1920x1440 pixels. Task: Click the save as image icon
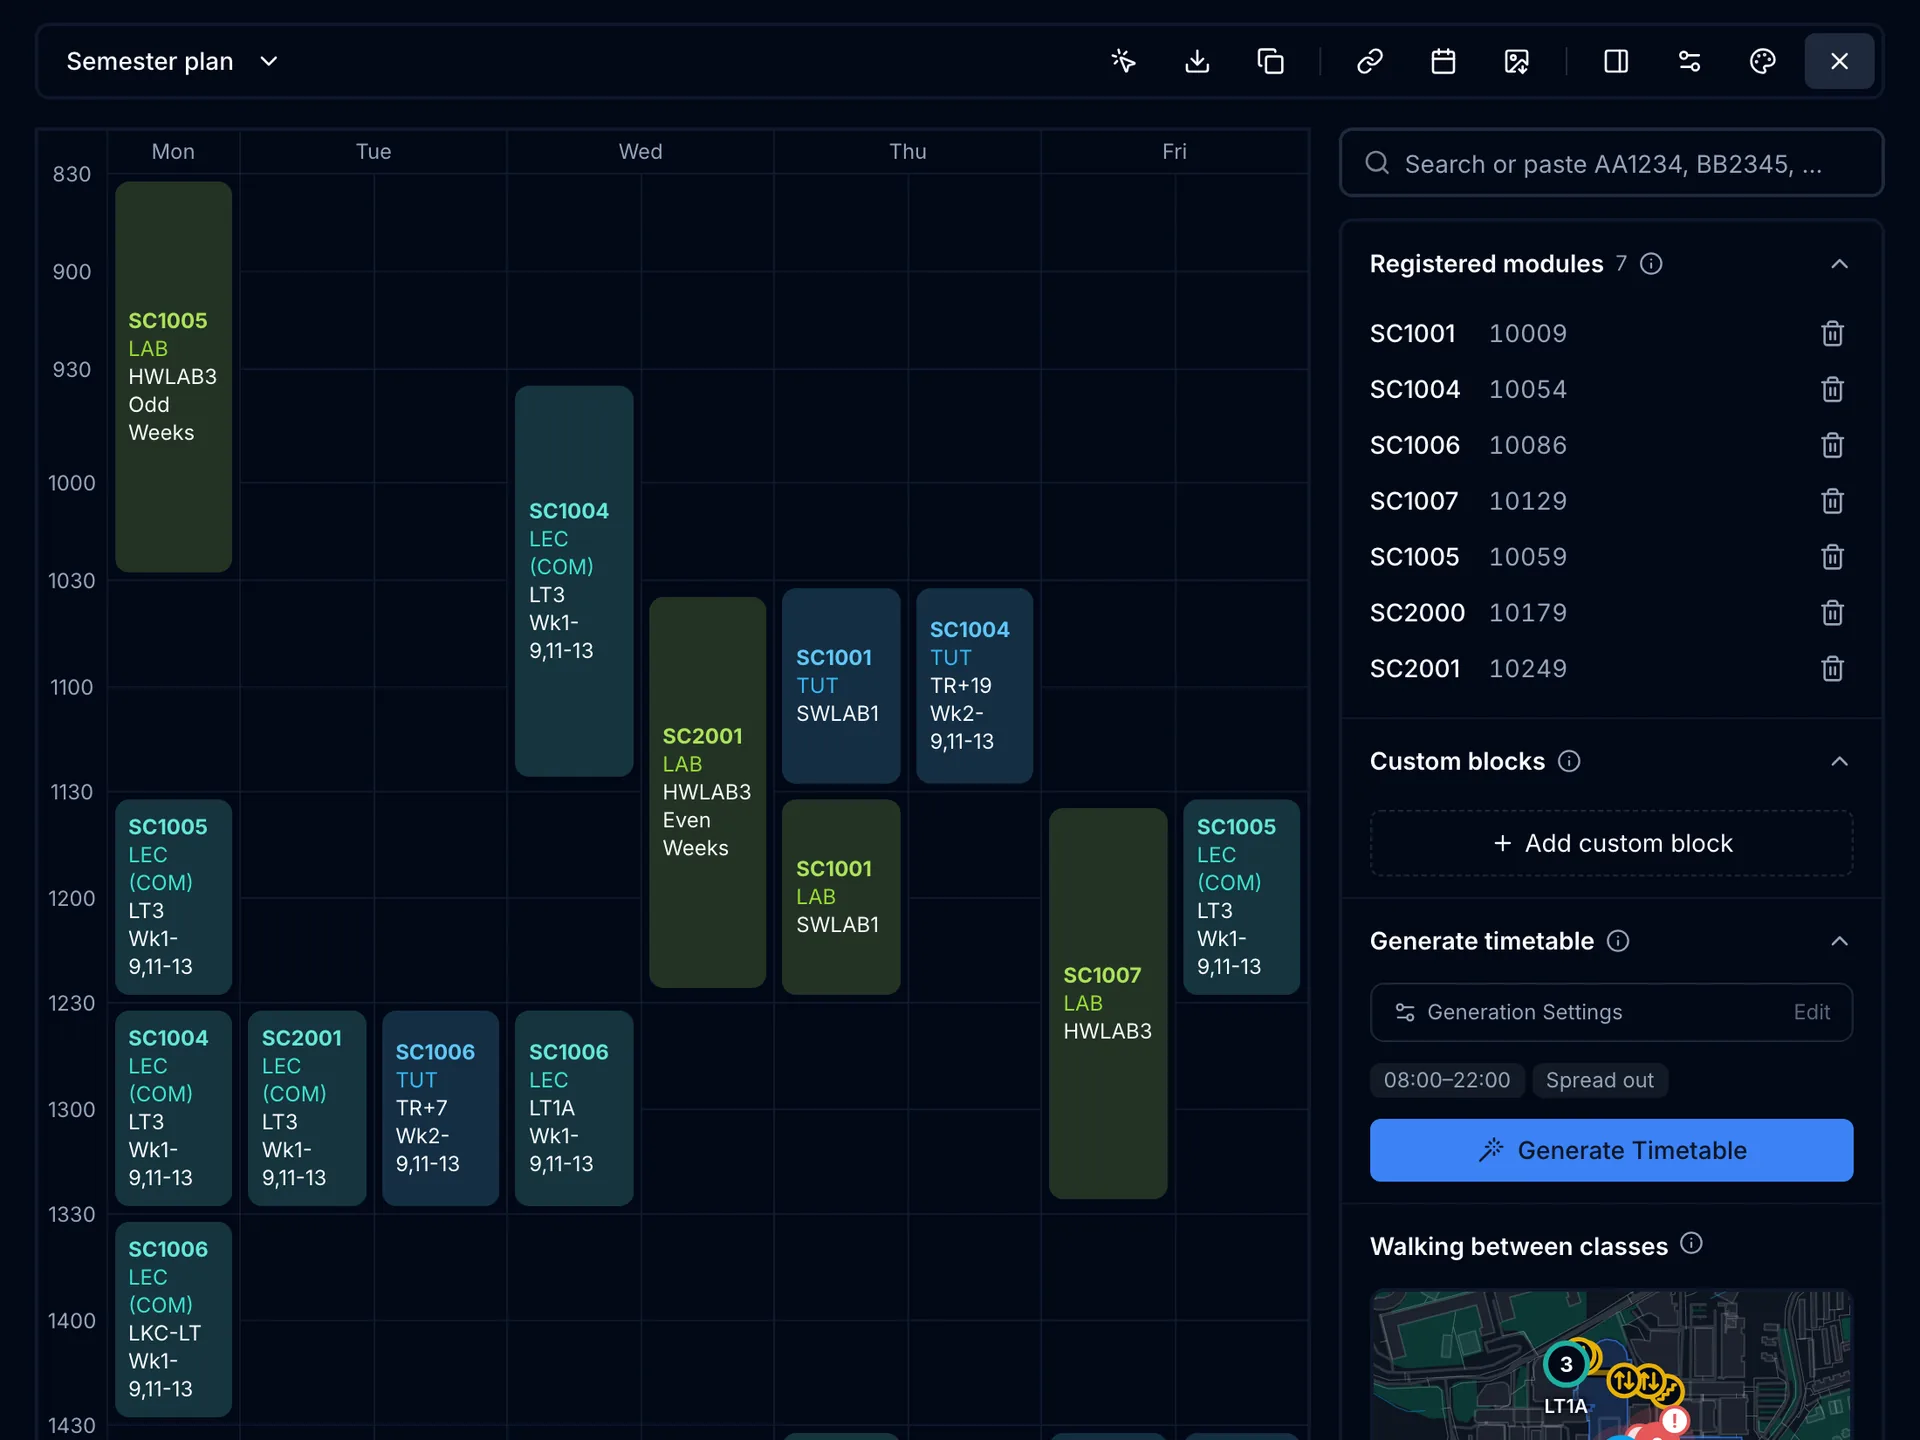[x=1516, y=61]
